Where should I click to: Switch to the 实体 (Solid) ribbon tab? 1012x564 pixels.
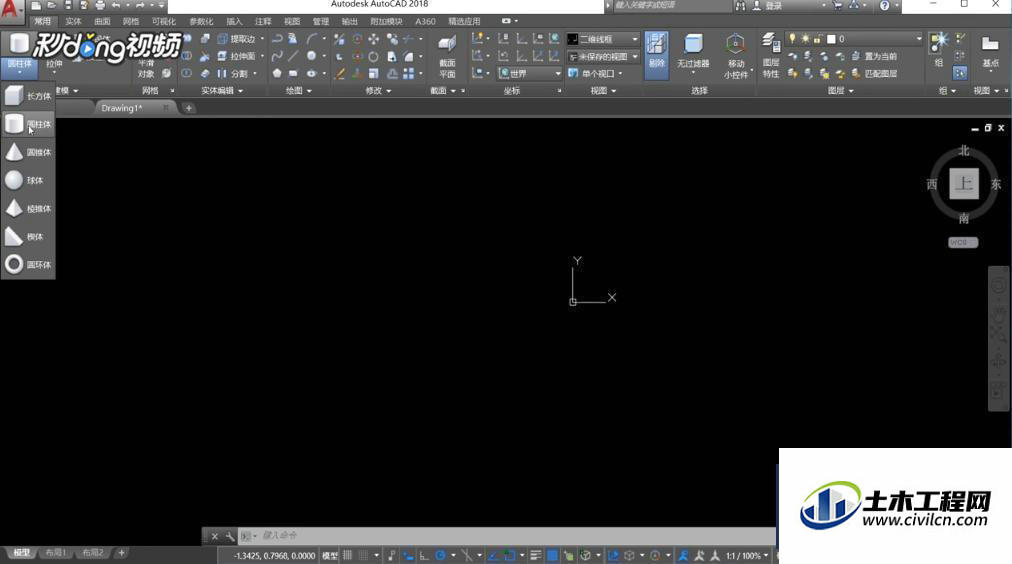click(73, 21)
